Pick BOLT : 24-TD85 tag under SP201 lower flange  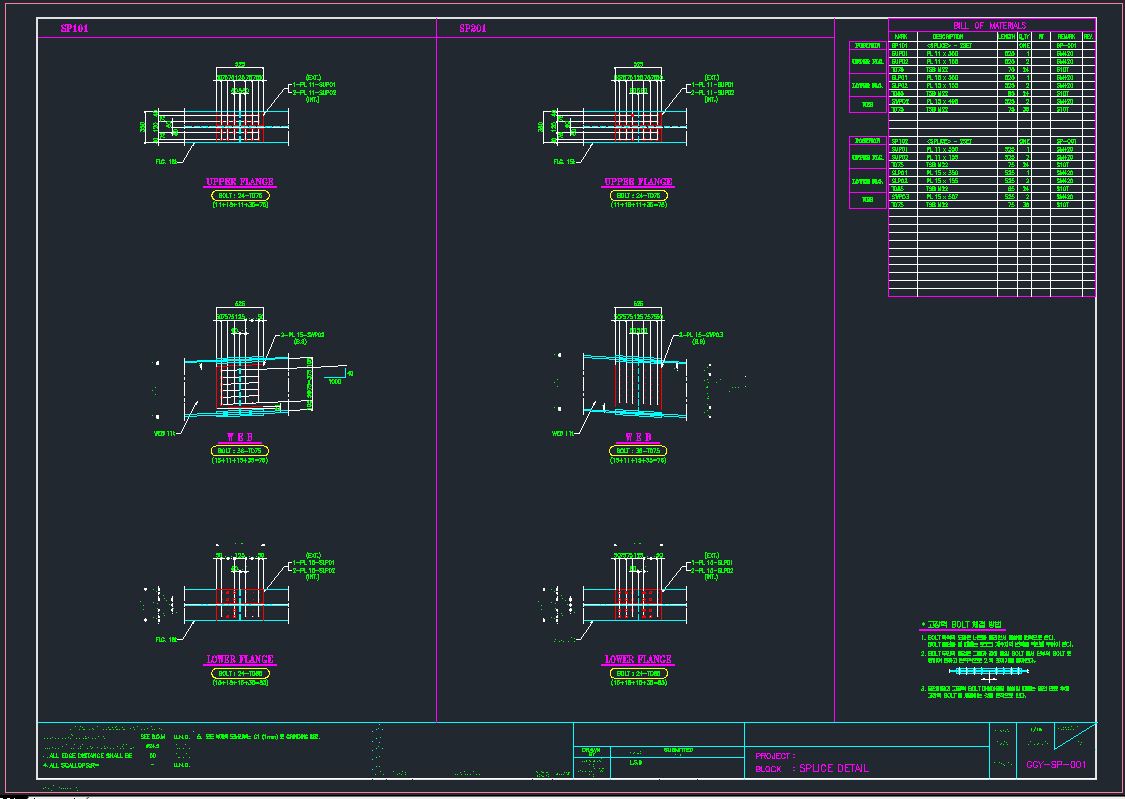click(639, 673)
